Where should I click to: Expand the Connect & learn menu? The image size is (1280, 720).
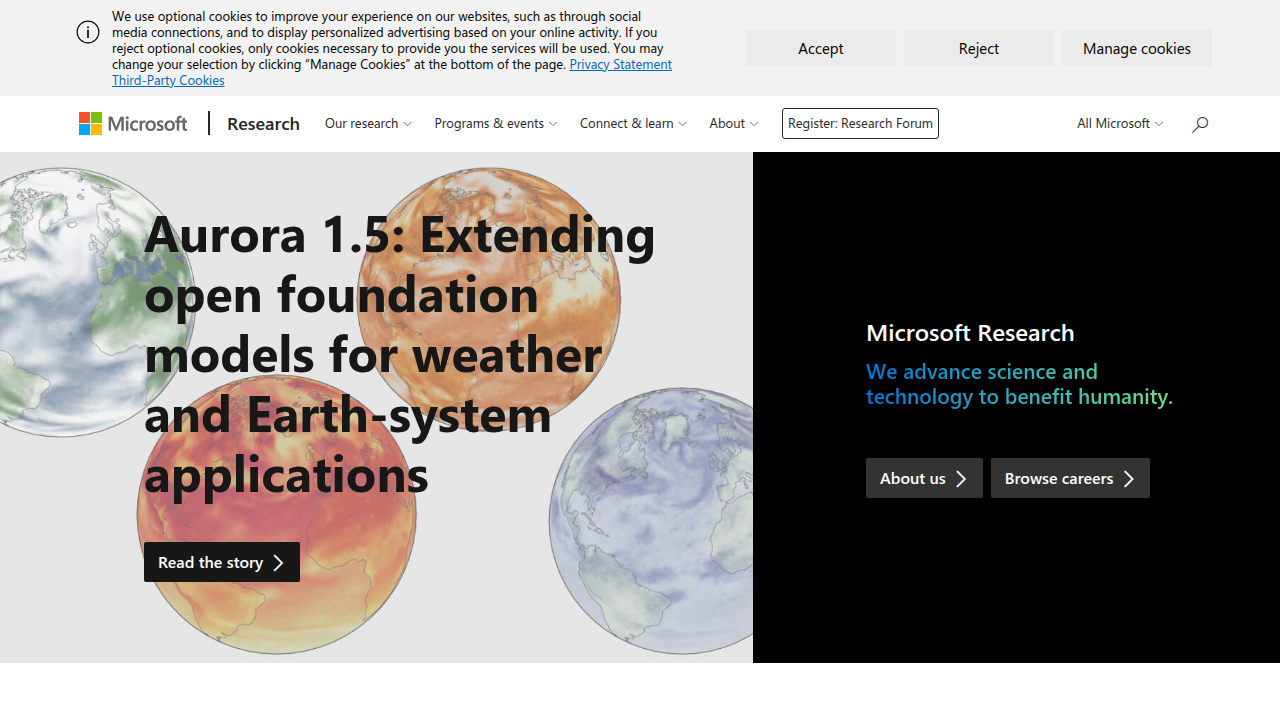(633, 123)
